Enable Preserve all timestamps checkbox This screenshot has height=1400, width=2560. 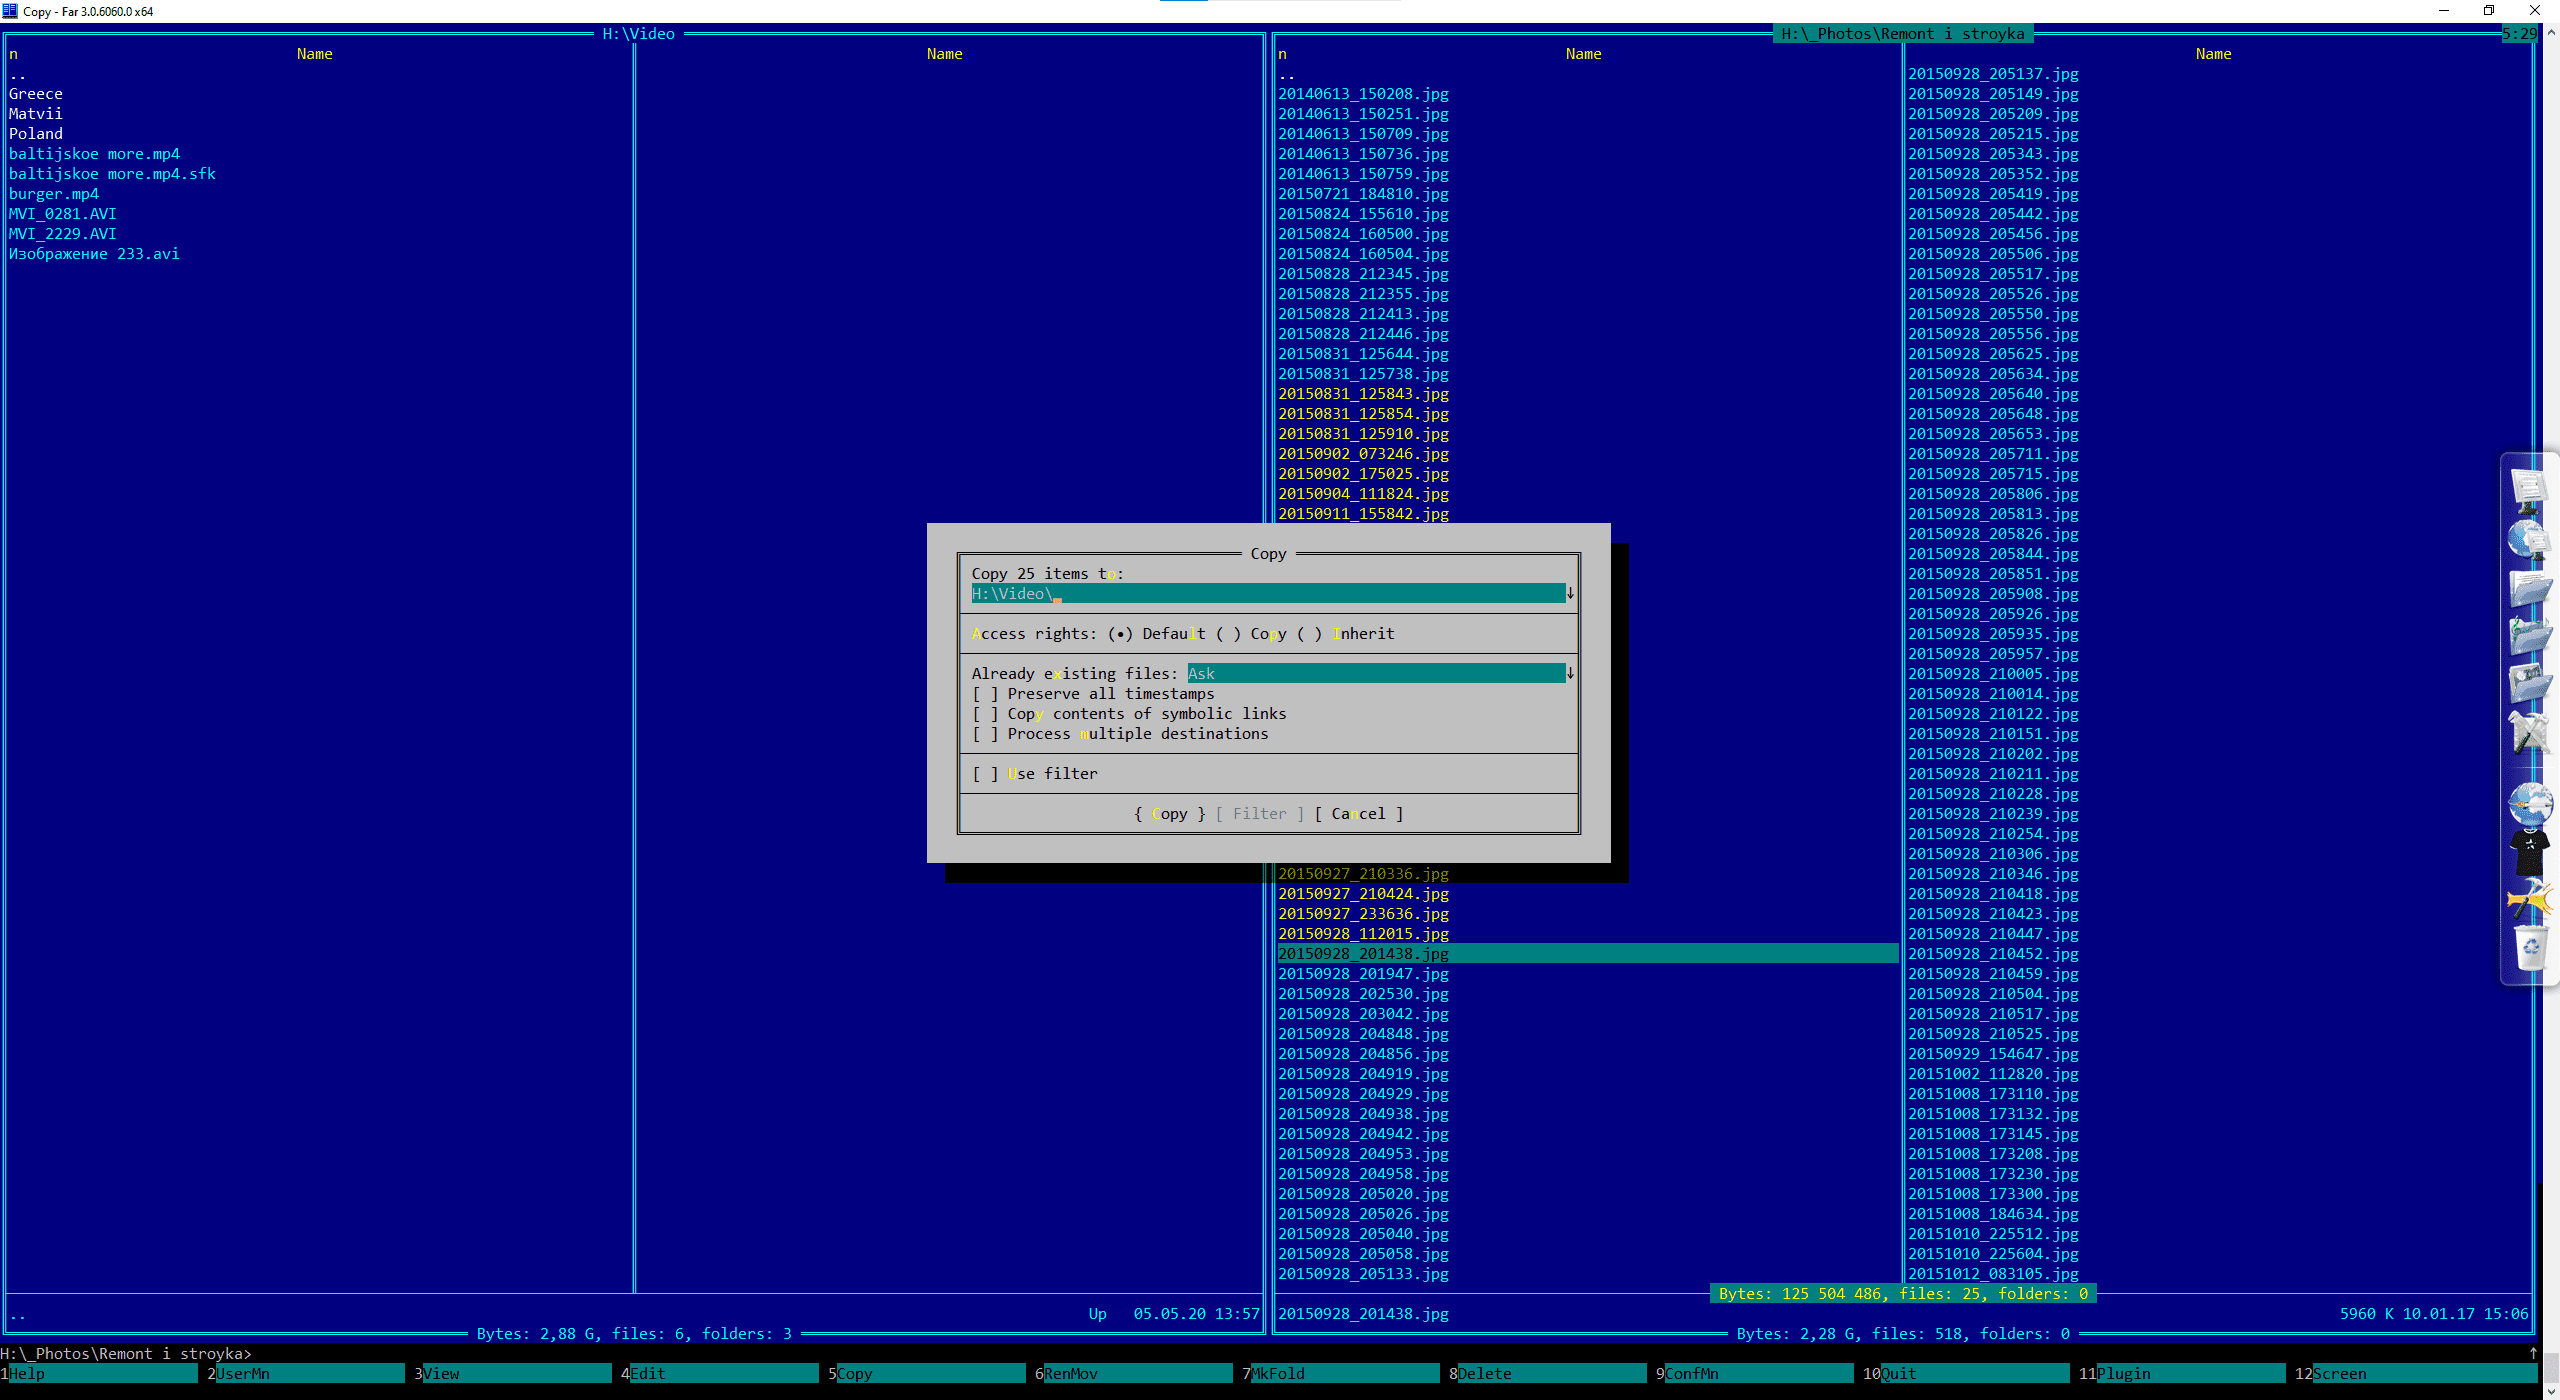coord(984,694)
